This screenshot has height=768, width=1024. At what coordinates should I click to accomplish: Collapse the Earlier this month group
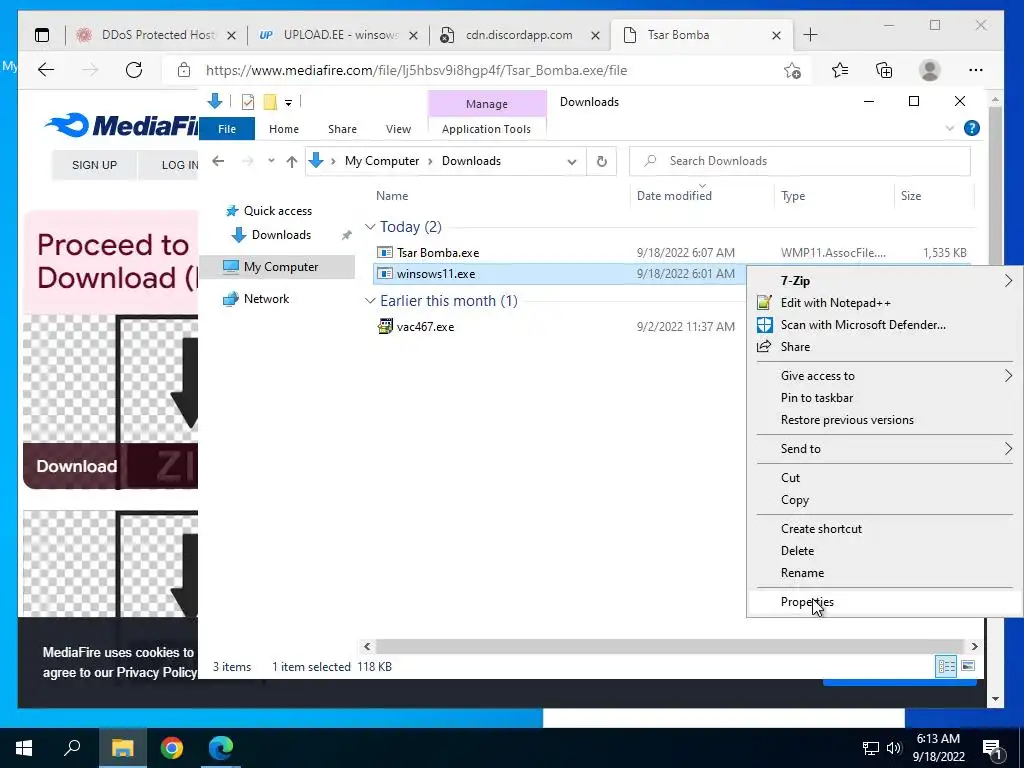(370, 300)
